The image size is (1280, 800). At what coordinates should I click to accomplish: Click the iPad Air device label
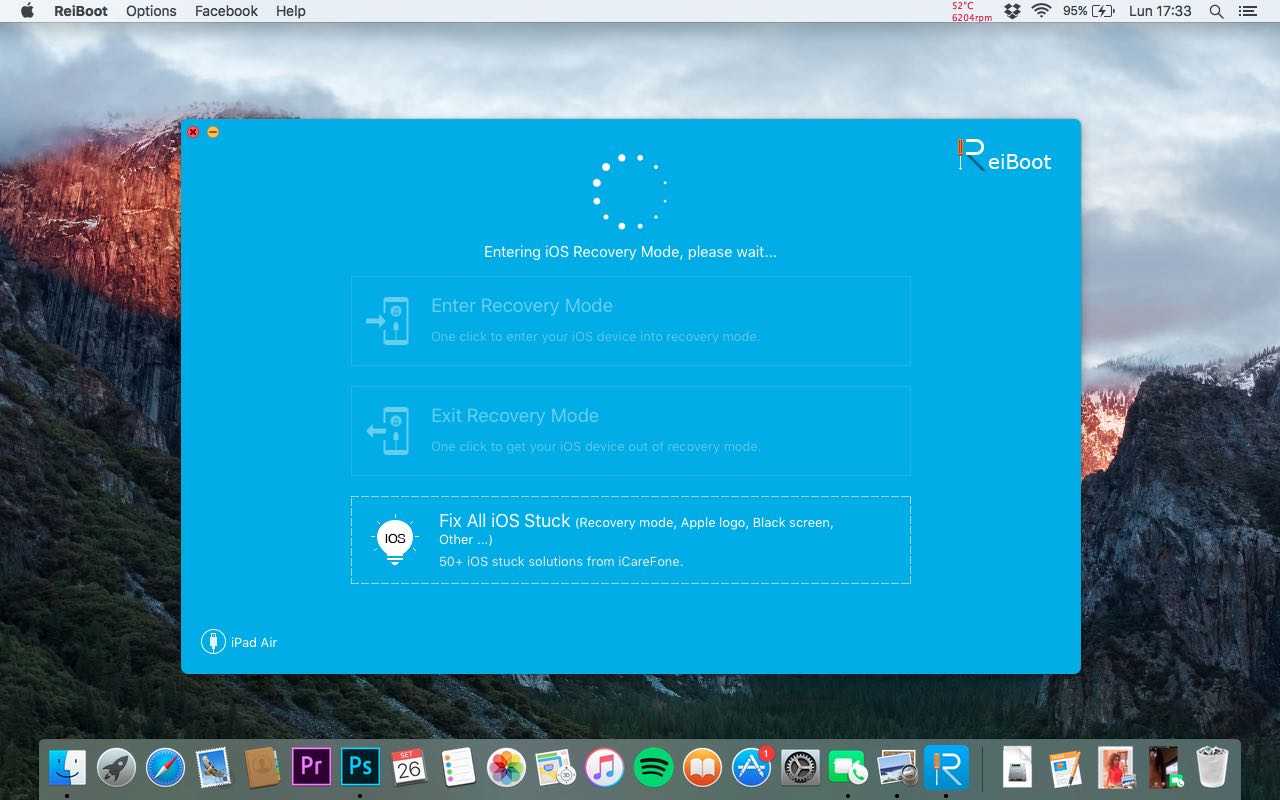pos(254,642)
